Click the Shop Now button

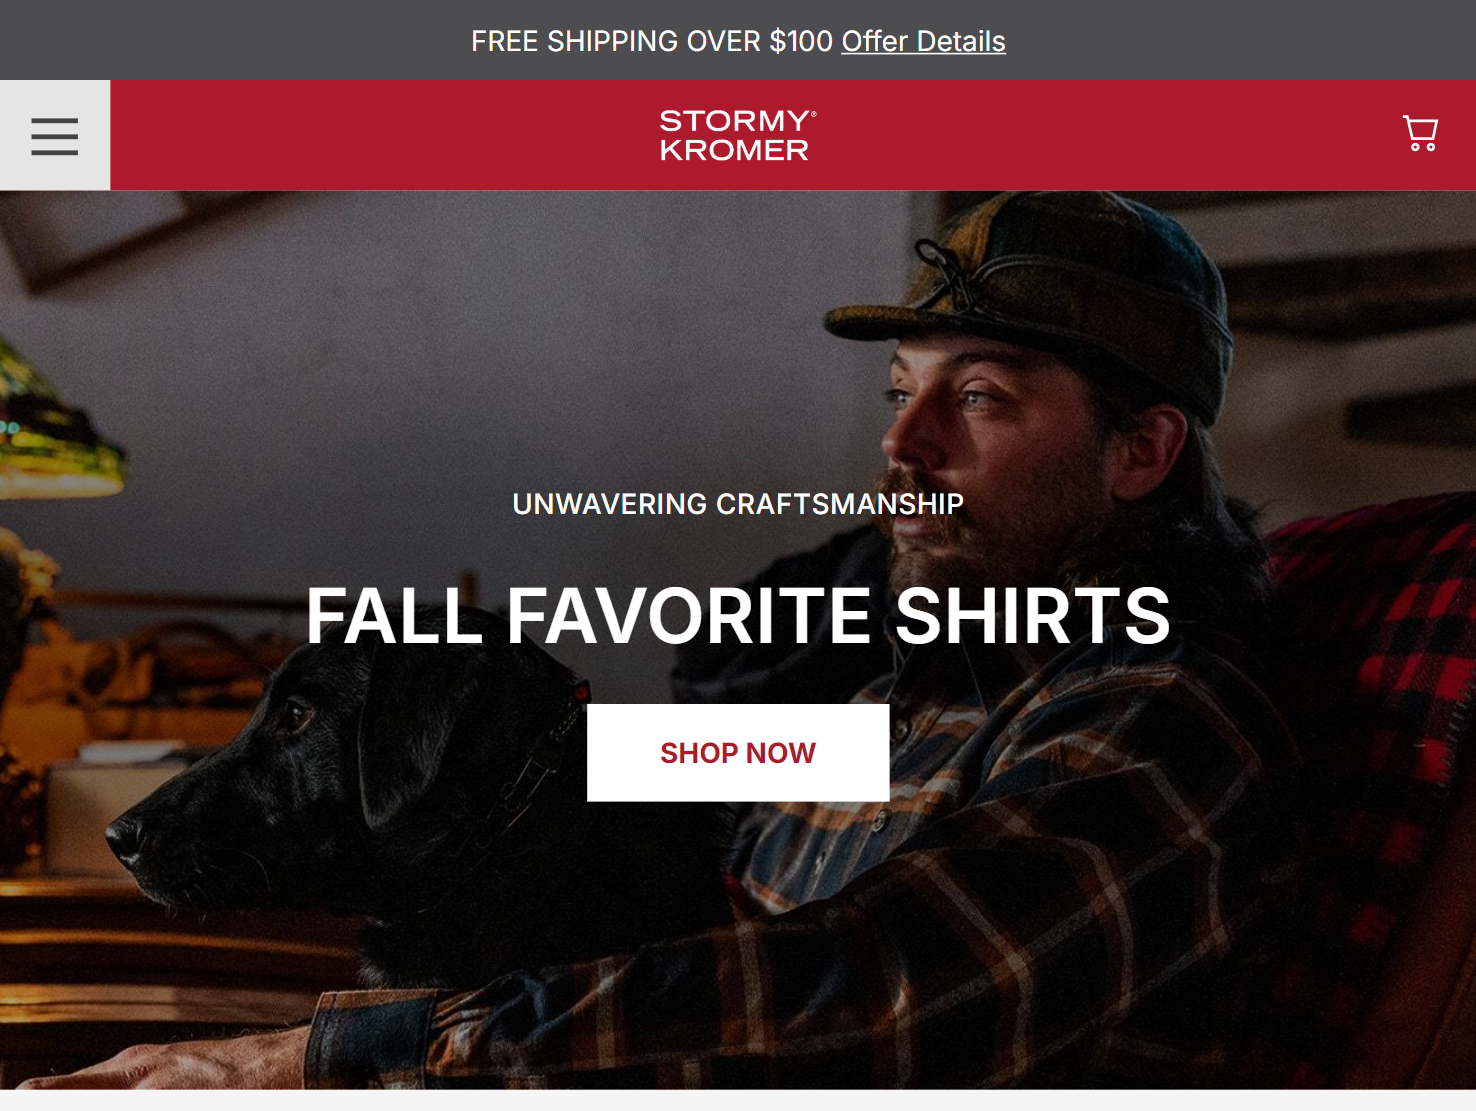point(738,752)
